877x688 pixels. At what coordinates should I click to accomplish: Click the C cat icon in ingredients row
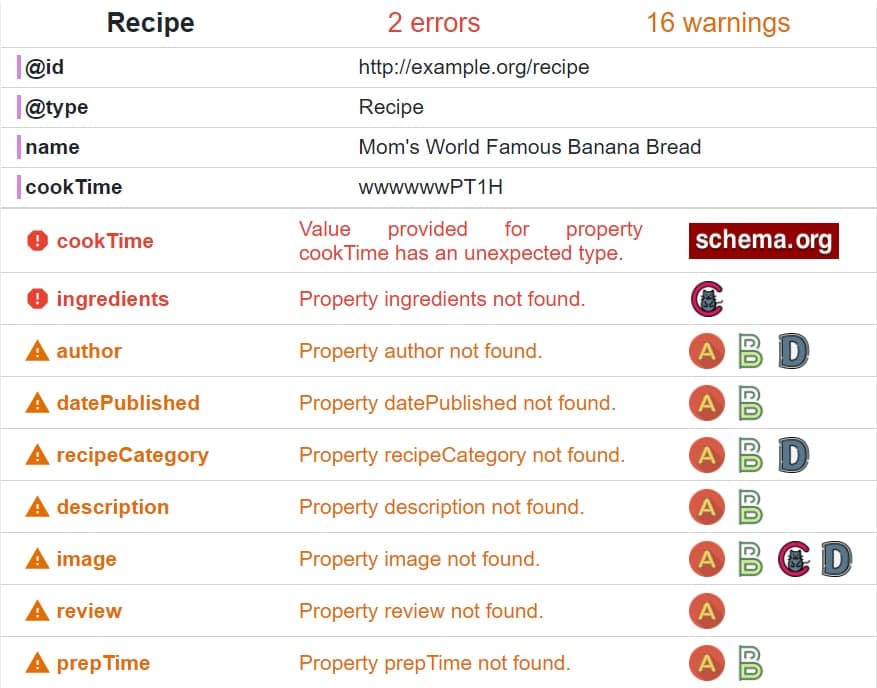(x=707, y=299)
